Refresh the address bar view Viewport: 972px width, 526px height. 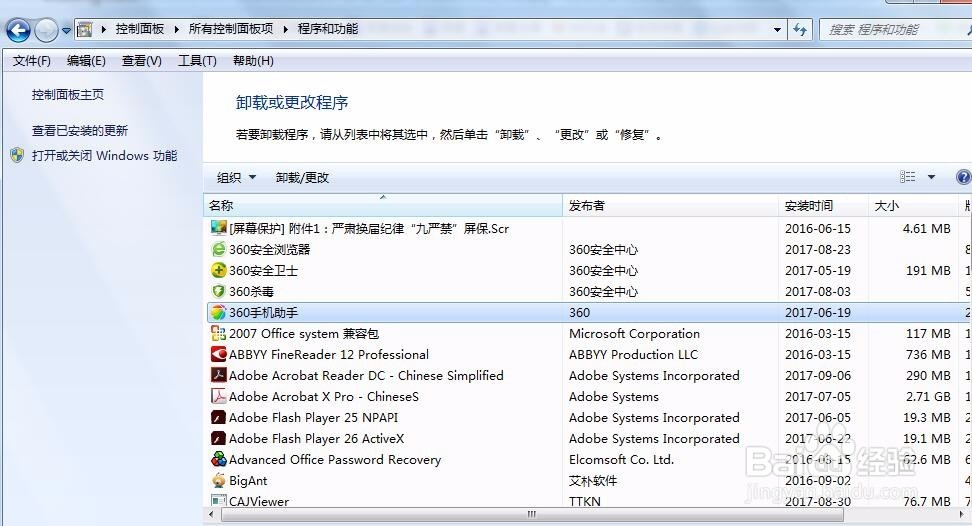[800, 30]
